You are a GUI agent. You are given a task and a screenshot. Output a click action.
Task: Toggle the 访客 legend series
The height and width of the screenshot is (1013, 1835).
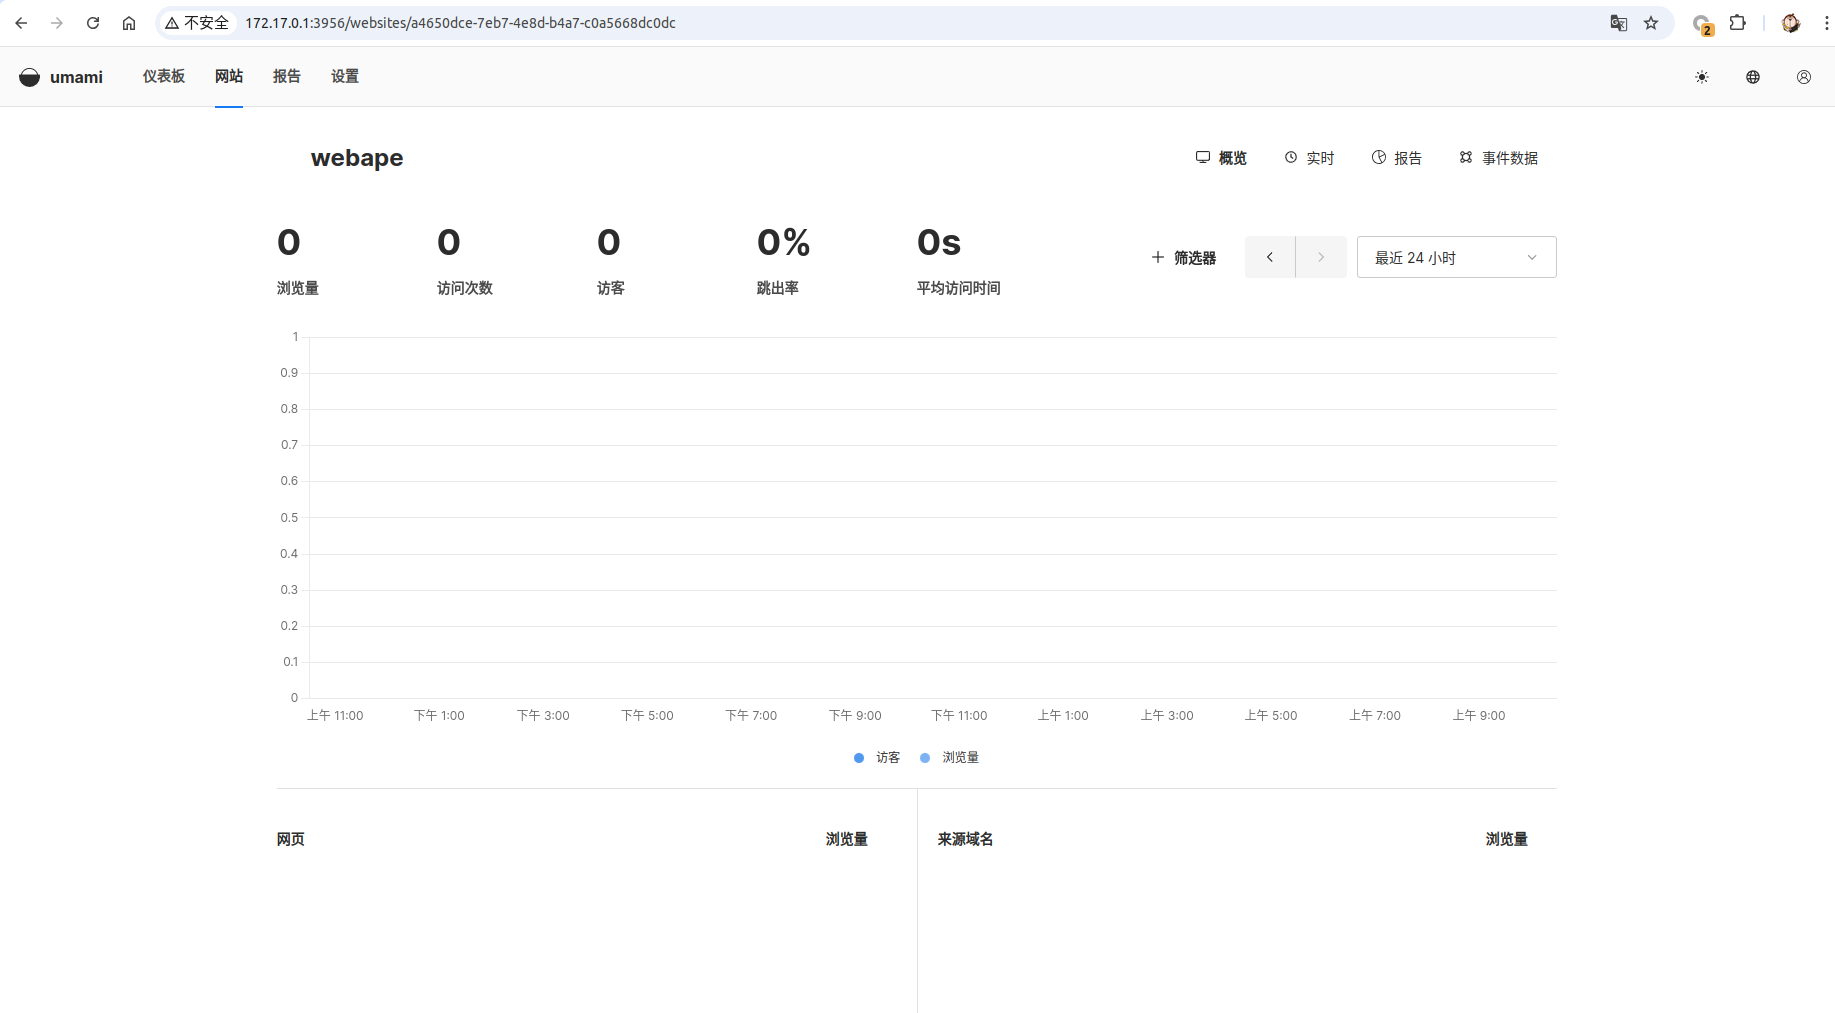click(877, 758)
